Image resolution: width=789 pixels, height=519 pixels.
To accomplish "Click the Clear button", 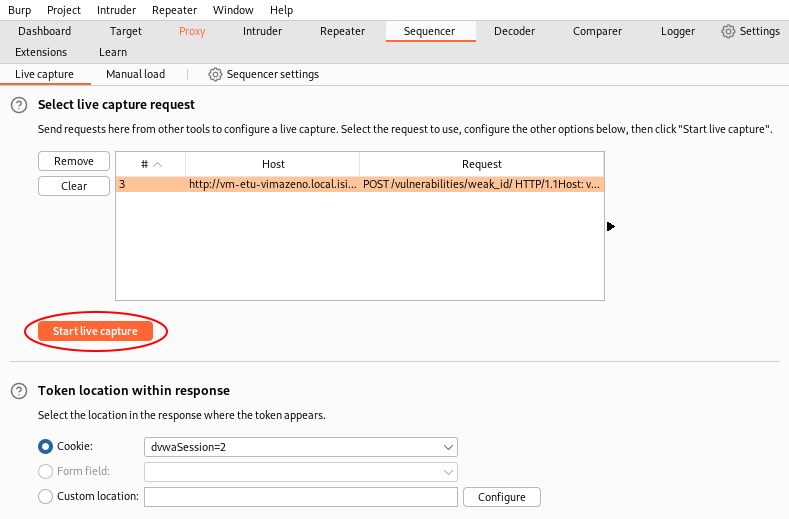I will coord(74,186).
